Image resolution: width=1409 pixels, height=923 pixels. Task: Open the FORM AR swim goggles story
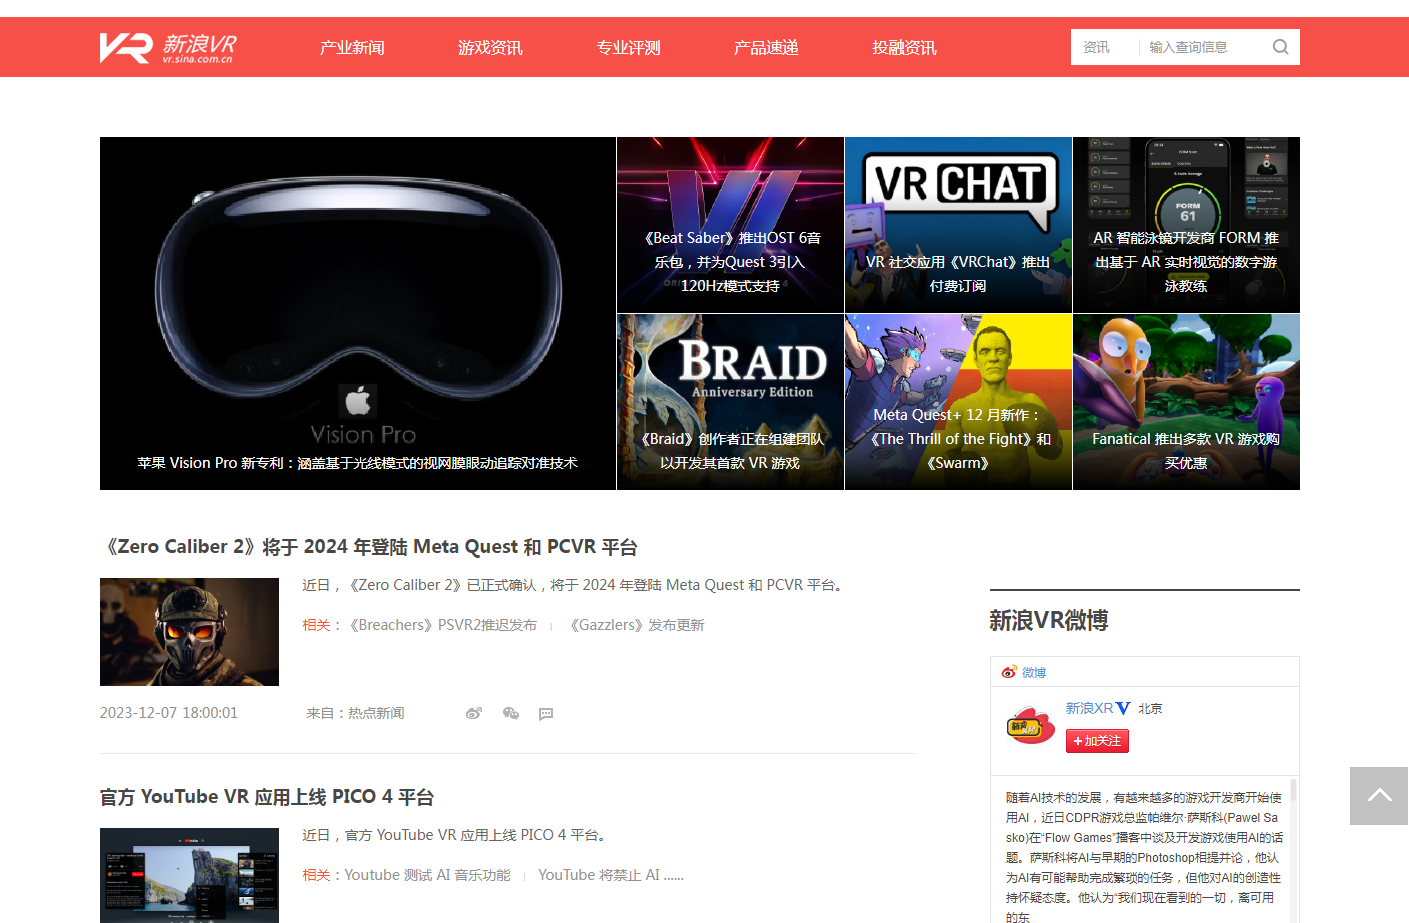click(x=1186, y=225)
